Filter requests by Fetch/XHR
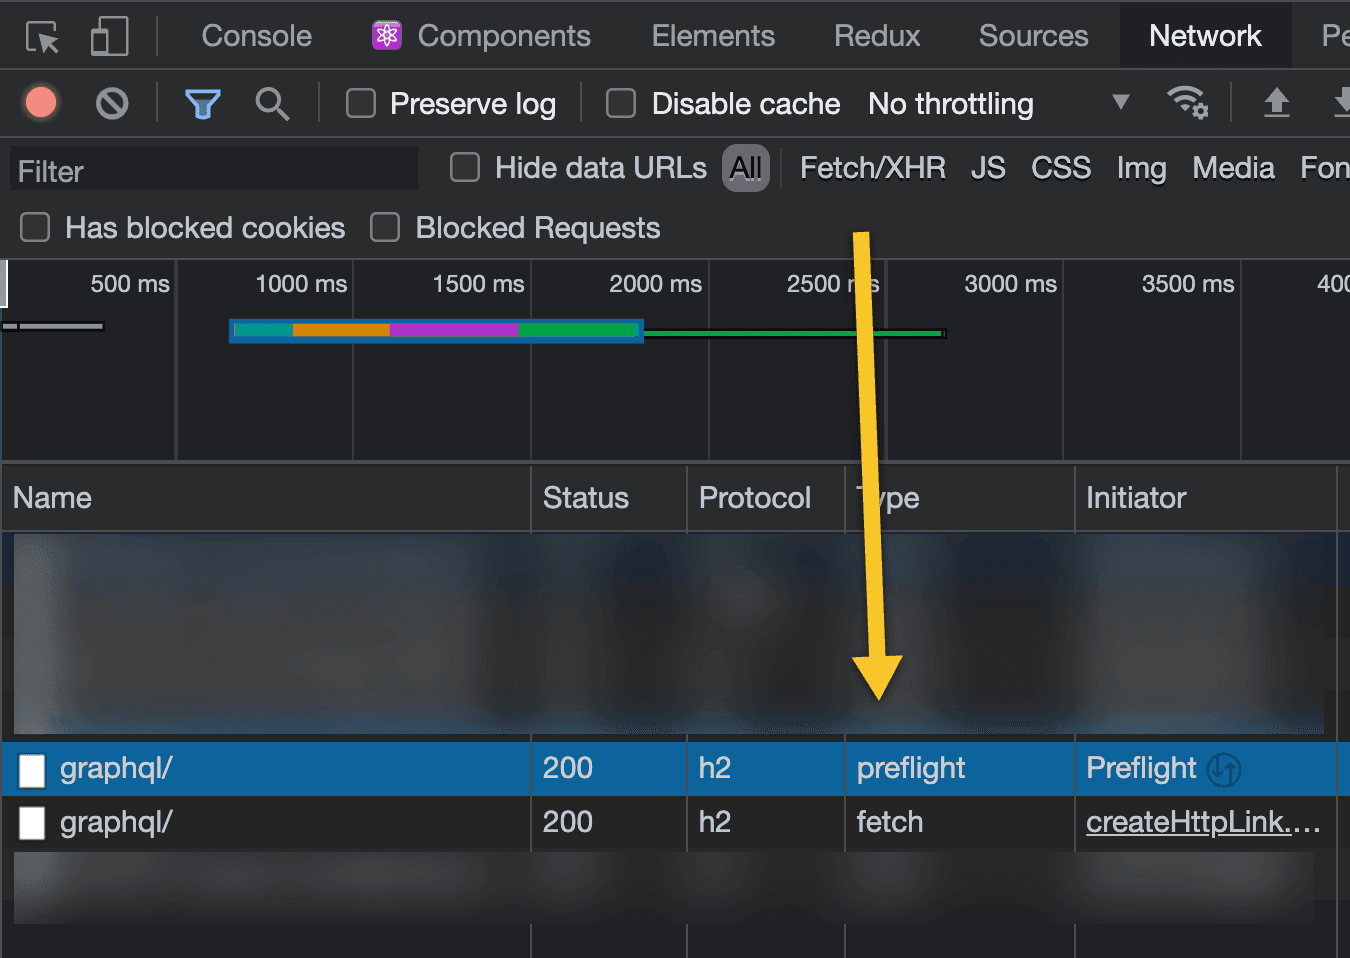This screenshot has width=1350, height=958. (873, 168)
